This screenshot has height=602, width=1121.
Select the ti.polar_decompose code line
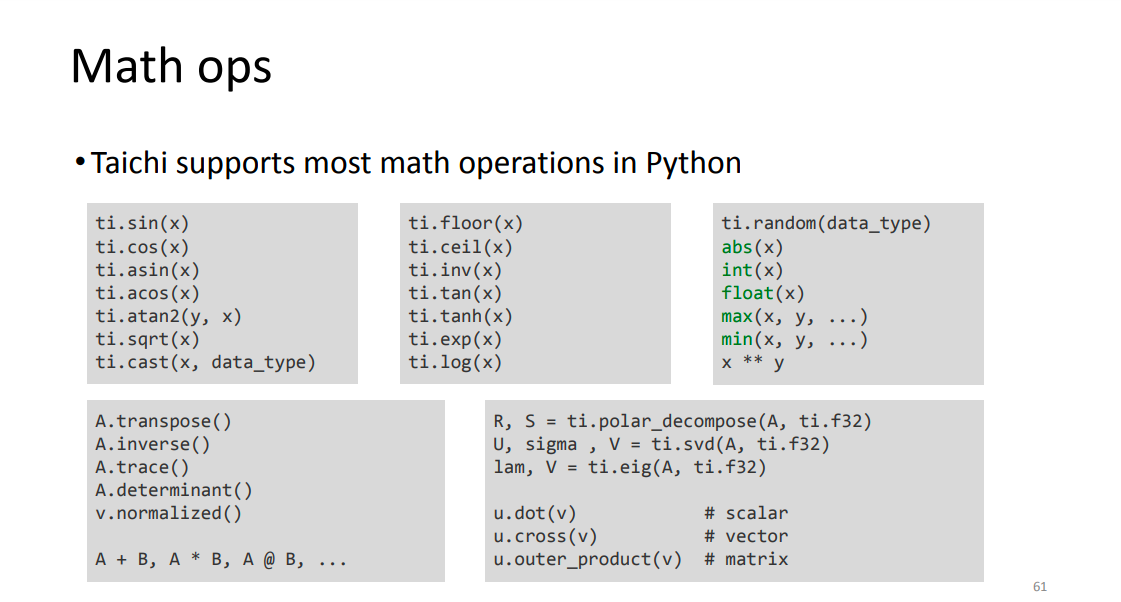tap(683, 421)
